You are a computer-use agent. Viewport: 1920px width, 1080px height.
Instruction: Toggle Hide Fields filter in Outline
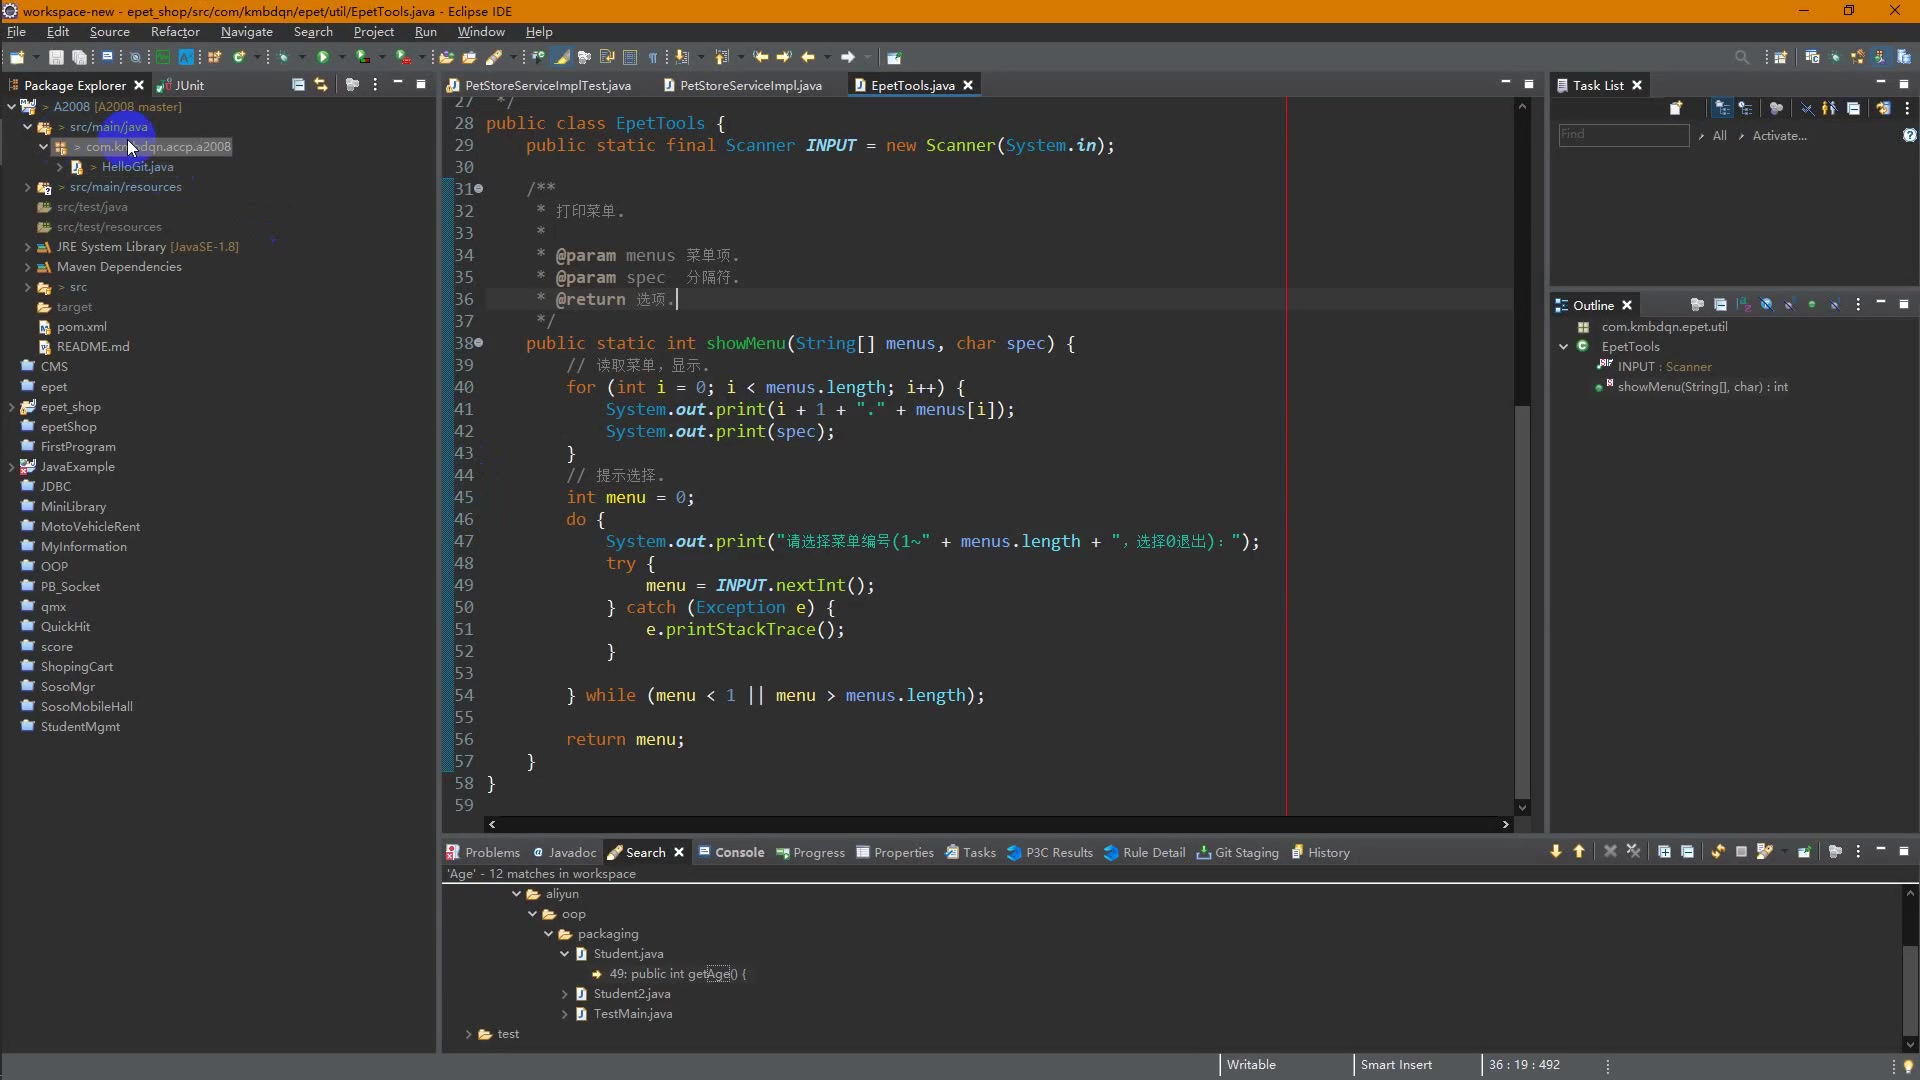click(x=1767, y=305)
